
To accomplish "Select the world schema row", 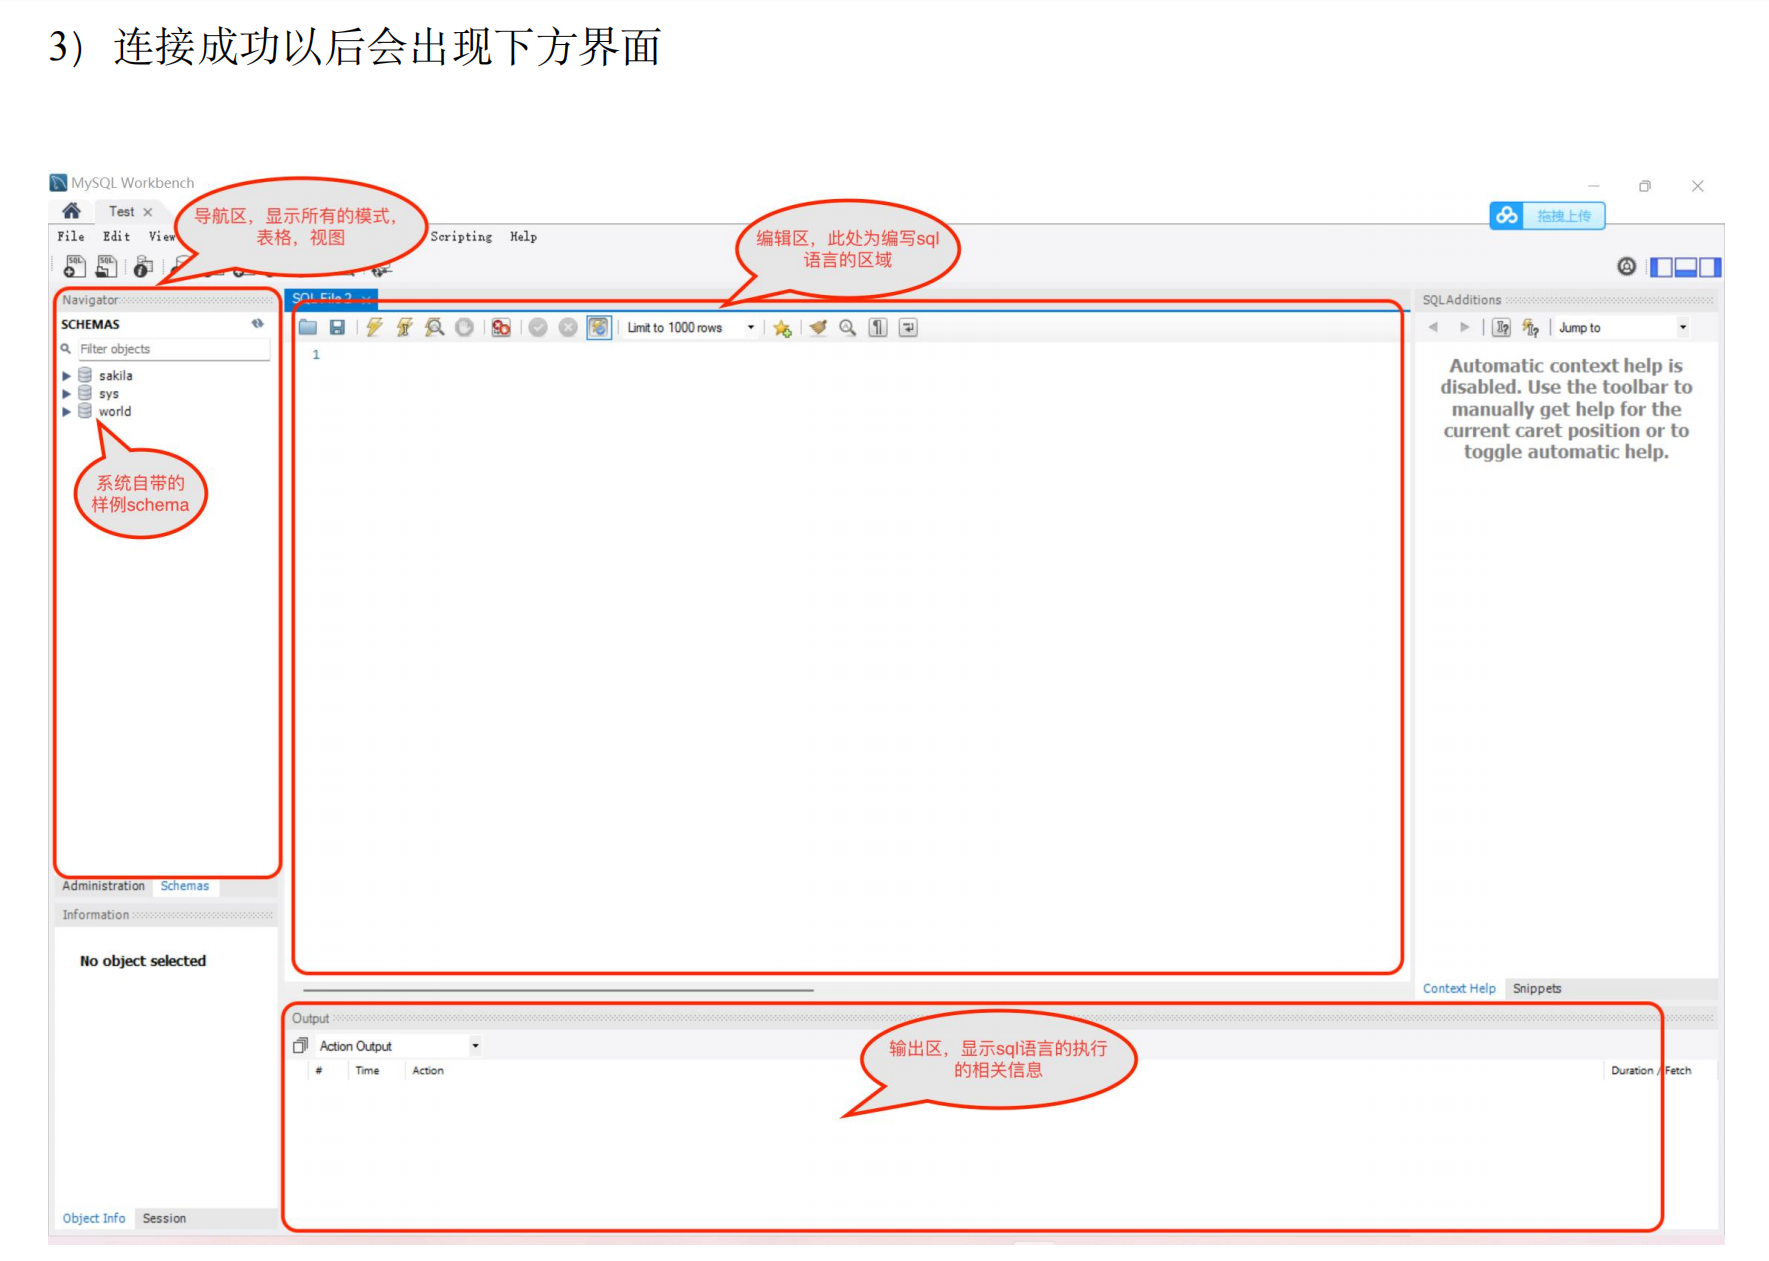I will (x=114, y=411).
